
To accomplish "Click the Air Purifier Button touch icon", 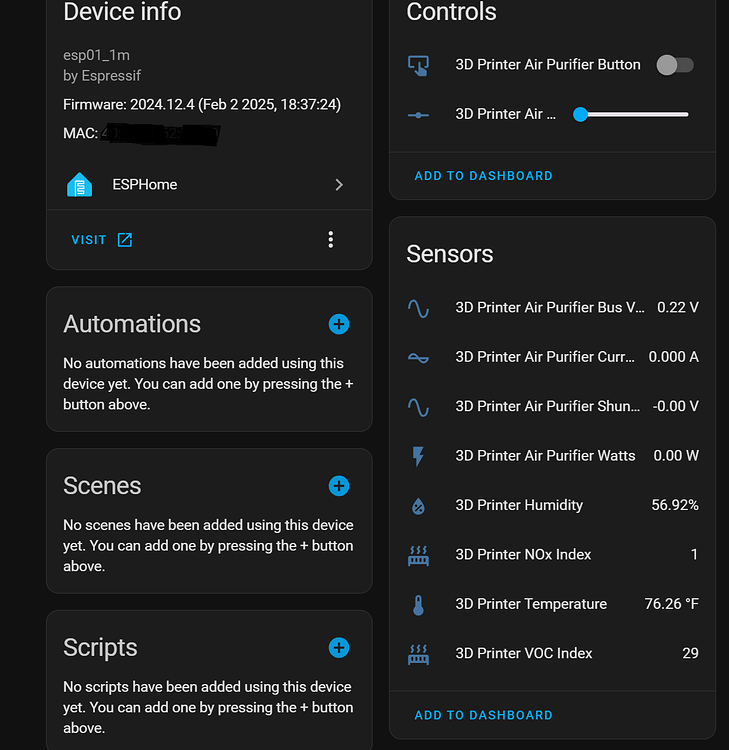I will (419, 65).
